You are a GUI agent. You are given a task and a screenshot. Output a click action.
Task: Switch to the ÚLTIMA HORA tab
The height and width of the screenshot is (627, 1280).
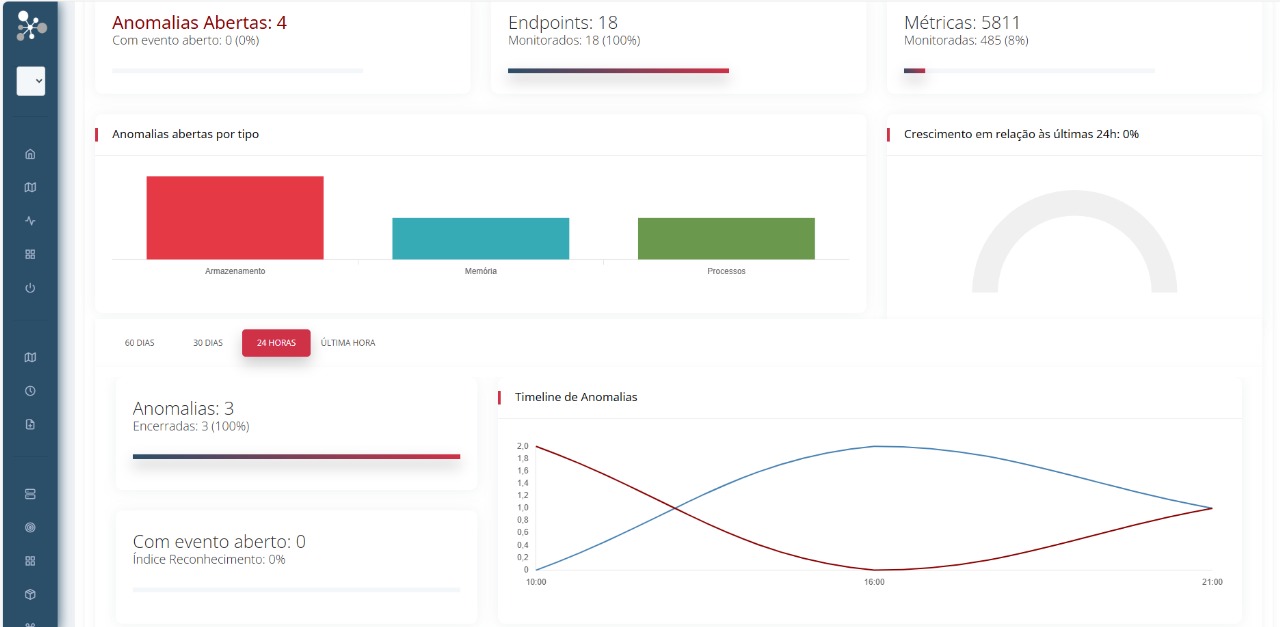[348, 343]
